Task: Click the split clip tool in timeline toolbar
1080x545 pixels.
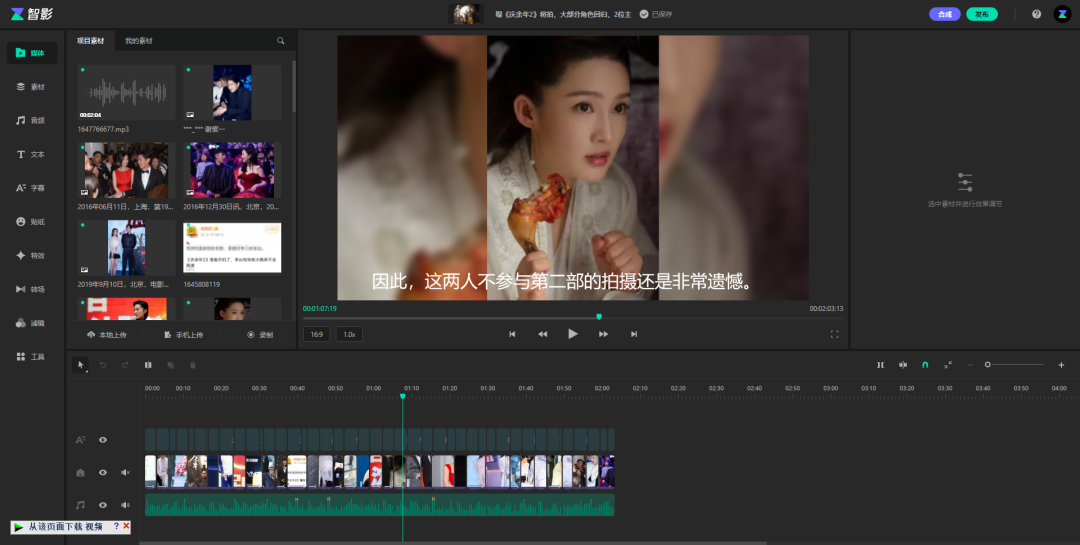Action: [149, 365]
